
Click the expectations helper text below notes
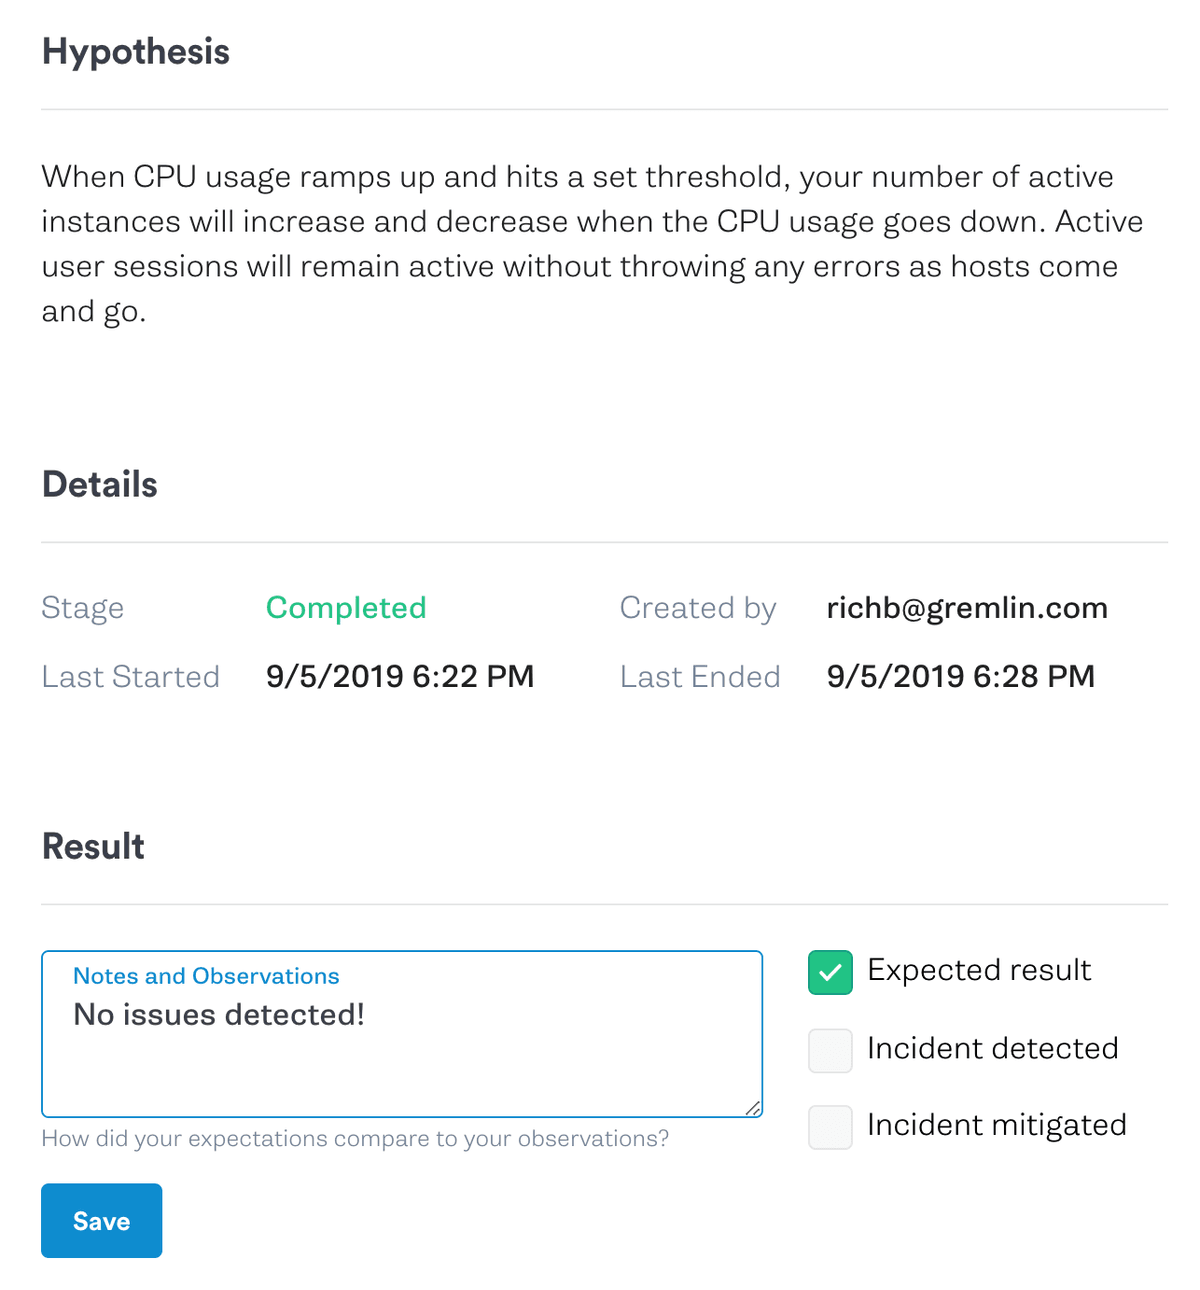(355, 1139)
